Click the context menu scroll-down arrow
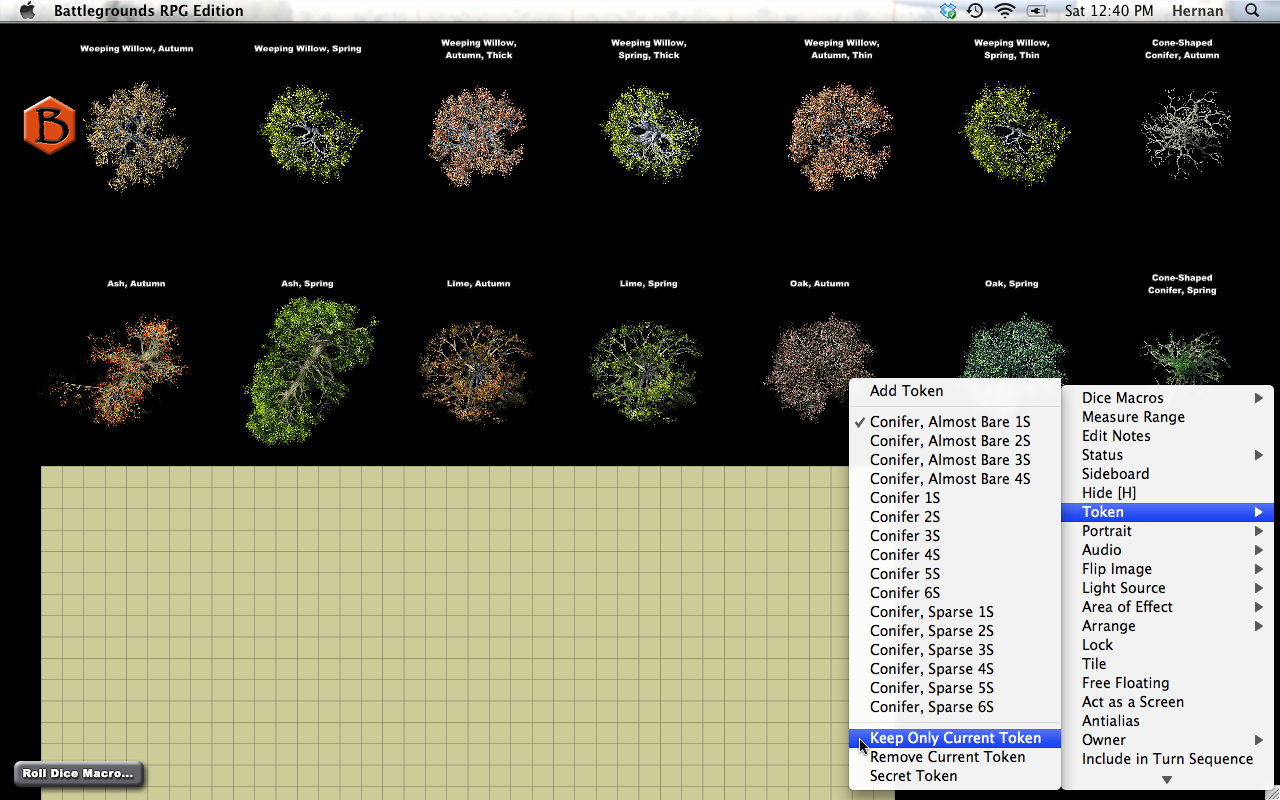This screenshot has width=1280, height=800. click(1167, 779)
